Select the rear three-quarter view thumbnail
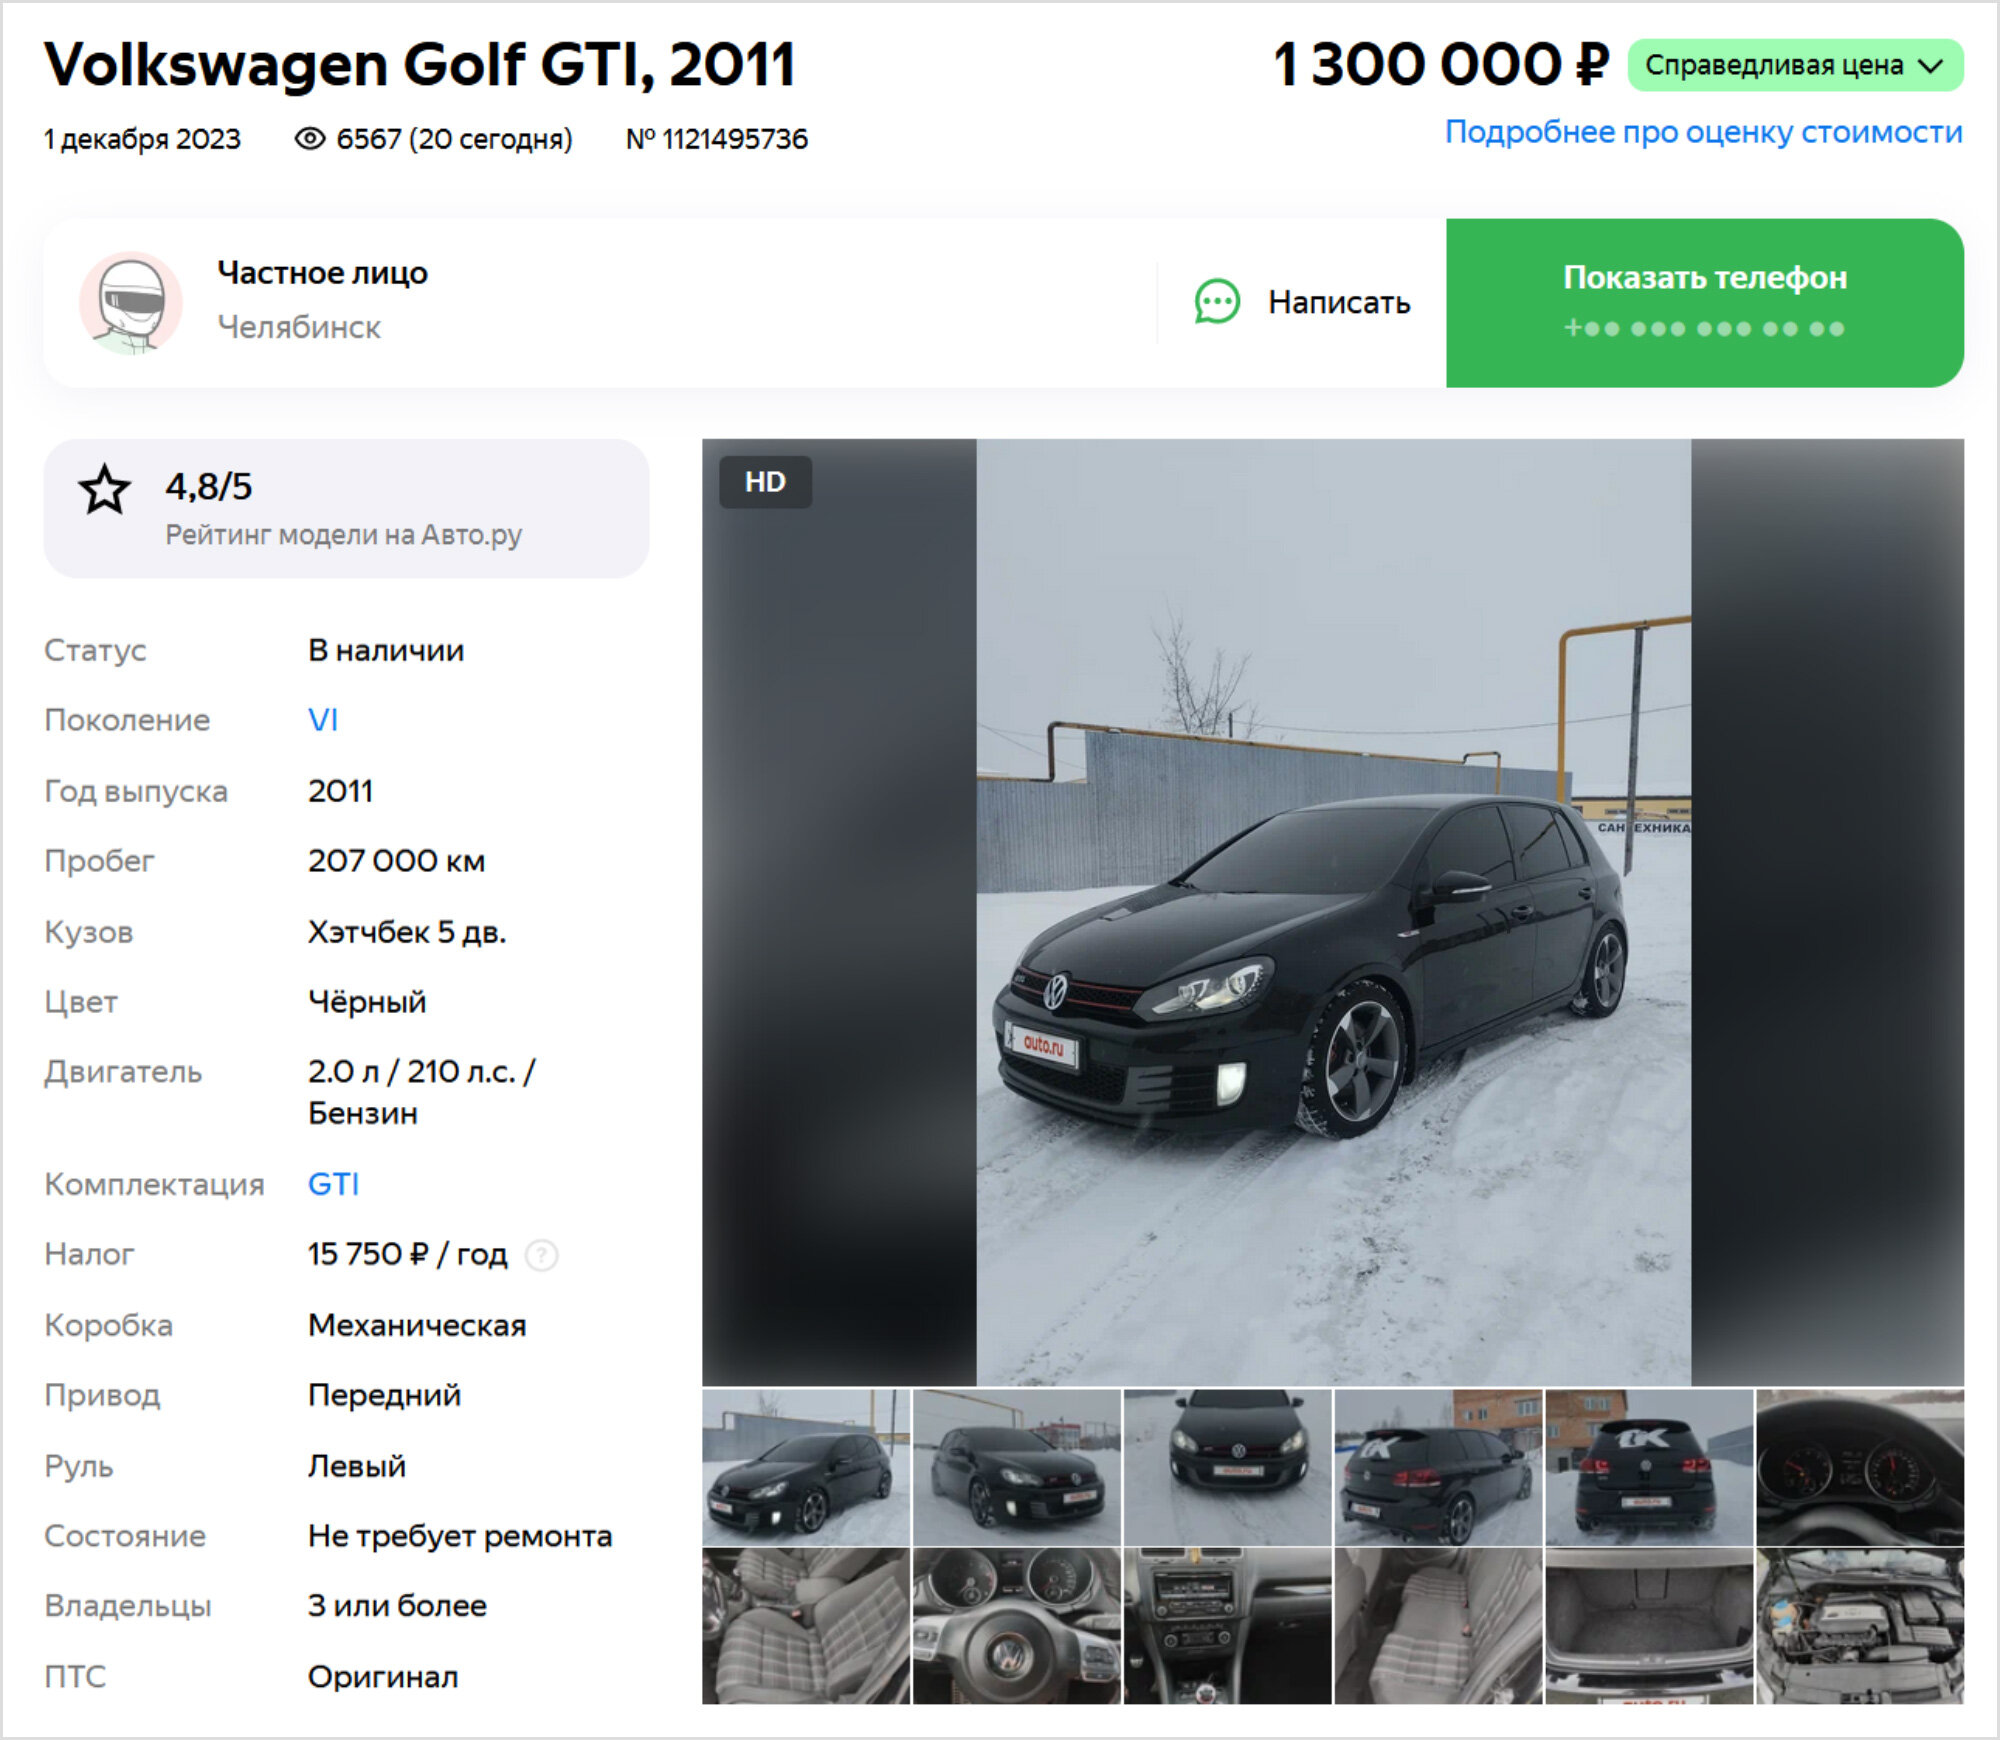The width and height of the screenshot is (2000, 1740). click(1439, 1467)
